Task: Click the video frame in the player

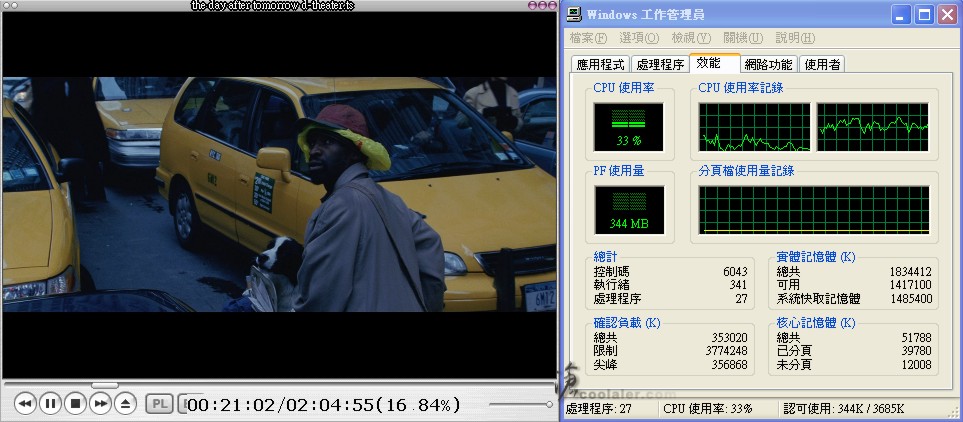Action: pos(279,194)
